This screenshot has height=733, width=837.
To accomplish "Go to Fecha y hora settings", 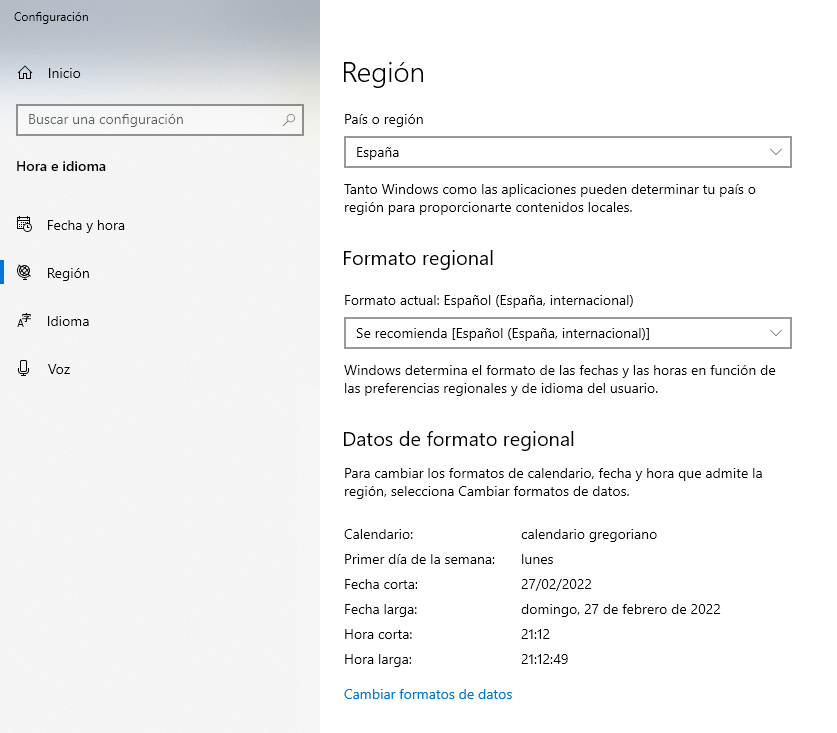I will click(x=86, y=225).
